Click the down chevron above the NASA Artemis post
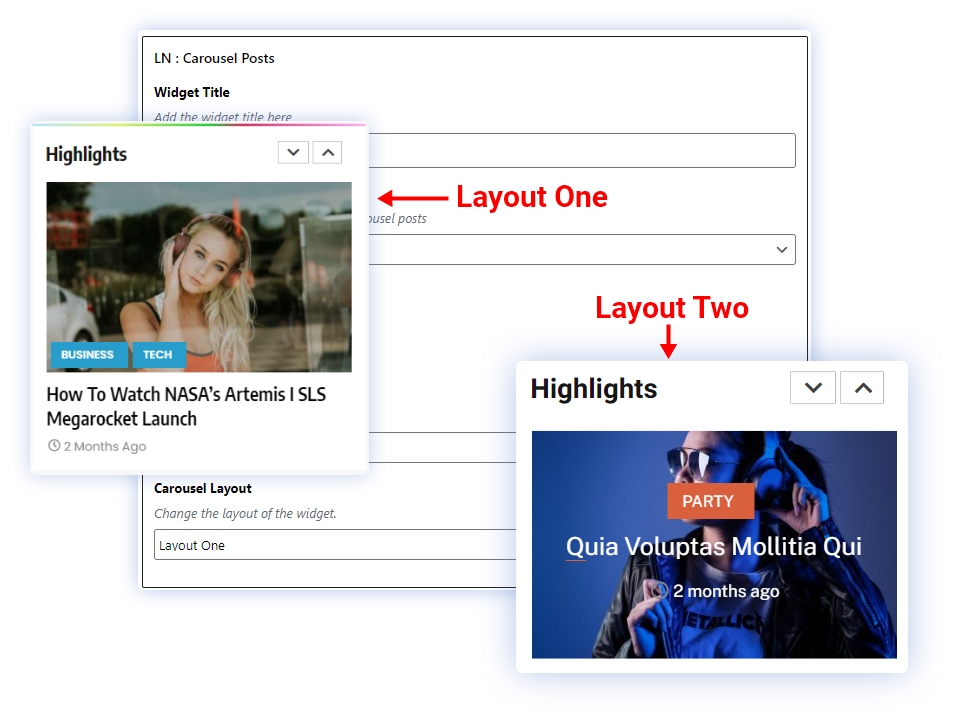 [x=293, y=152]
